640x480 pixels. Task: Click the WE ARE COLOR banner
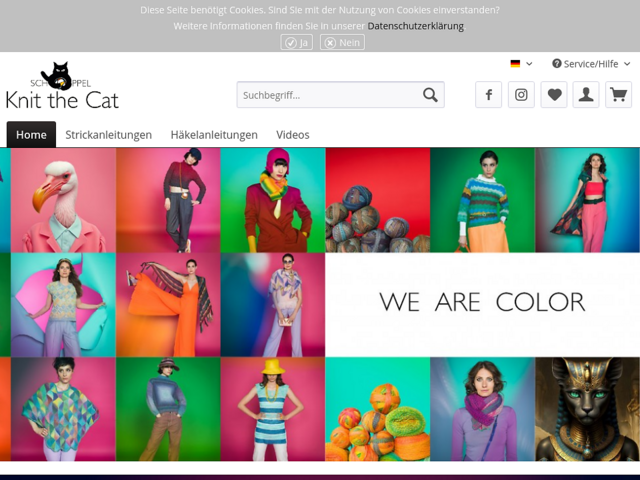[482, 304]
